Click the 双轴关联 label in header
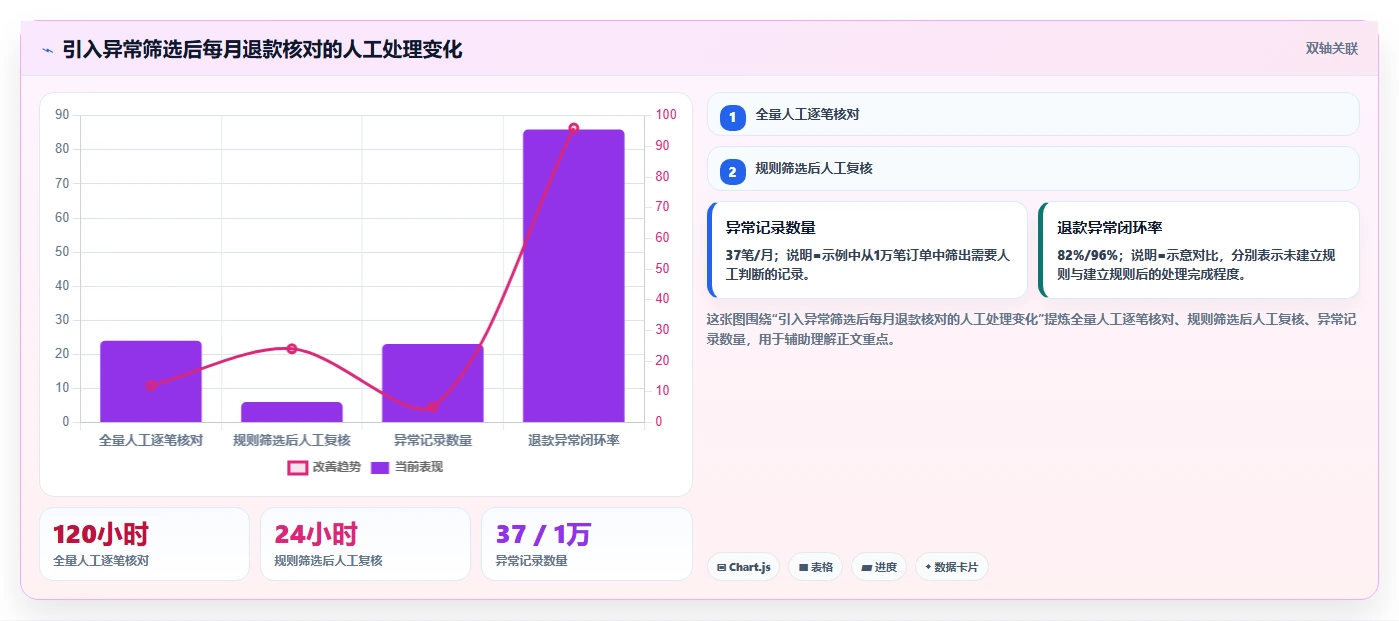Screen dimensions: 1399x621 [x=1331, y=49]
